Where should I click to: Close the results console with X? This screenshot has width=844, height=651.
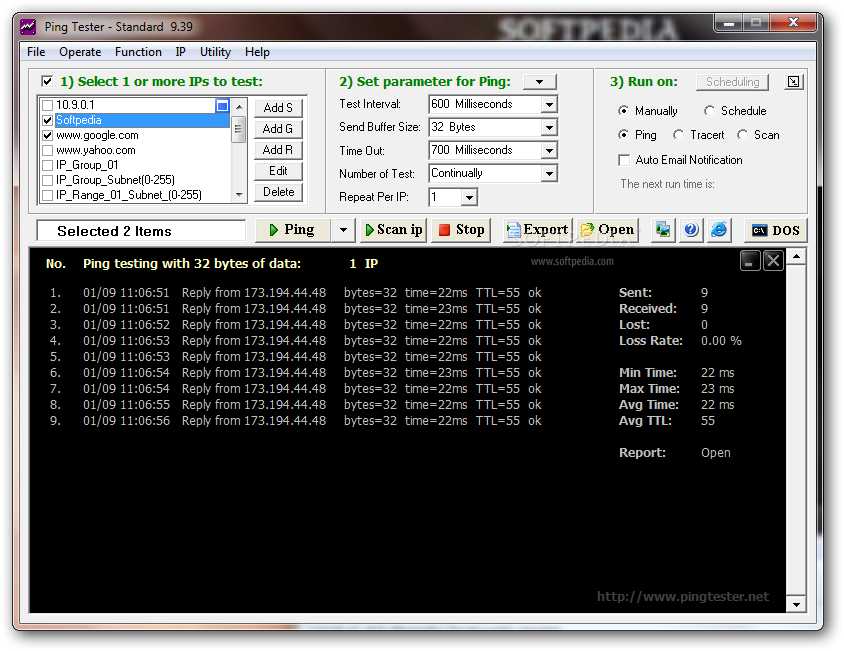pos(773,261)
